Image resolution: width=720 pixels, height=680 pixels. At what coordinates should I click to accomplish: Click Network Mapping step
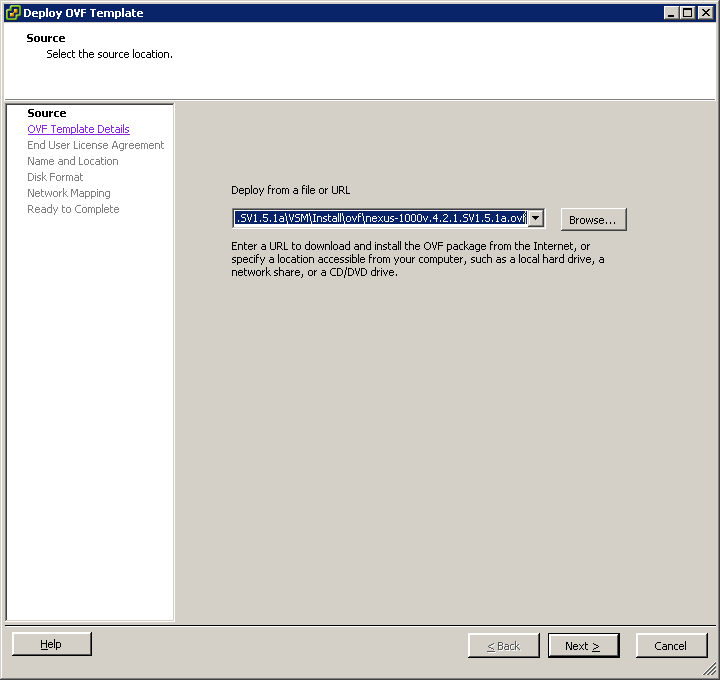coord(69,193)
